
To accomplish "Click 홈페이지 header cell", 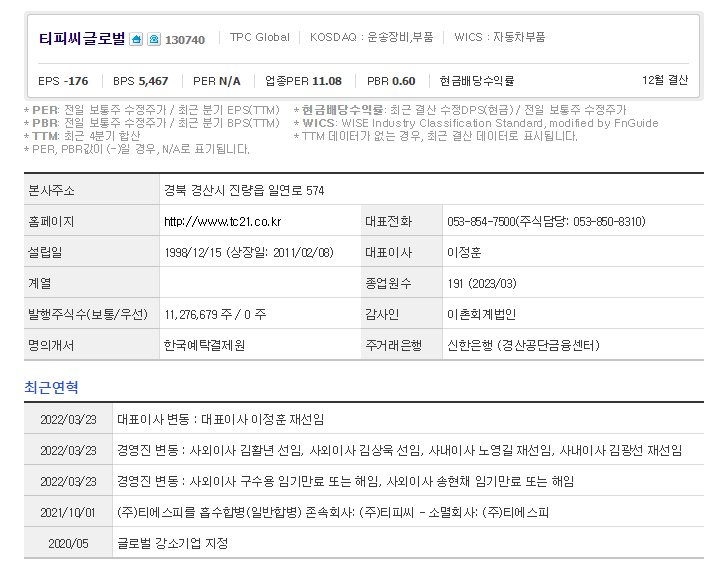I will pos(92,221).
